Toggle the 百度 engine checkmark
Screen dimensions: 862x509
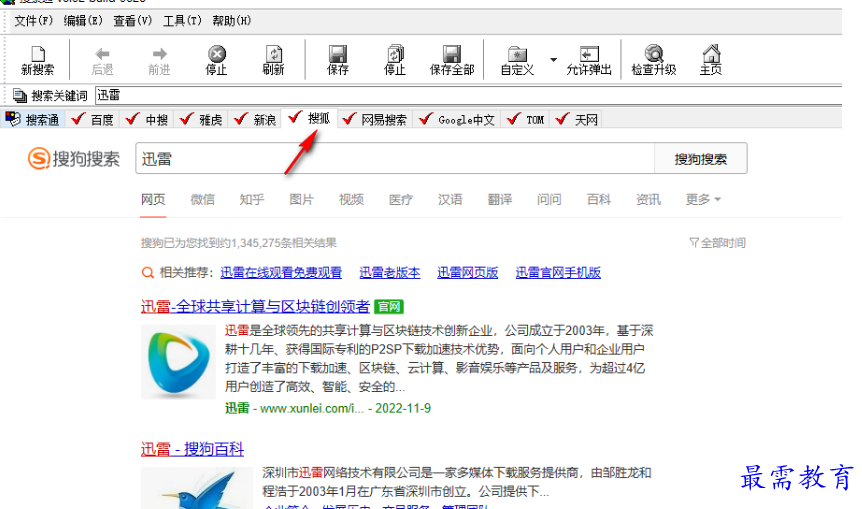(x=78, y=119)
